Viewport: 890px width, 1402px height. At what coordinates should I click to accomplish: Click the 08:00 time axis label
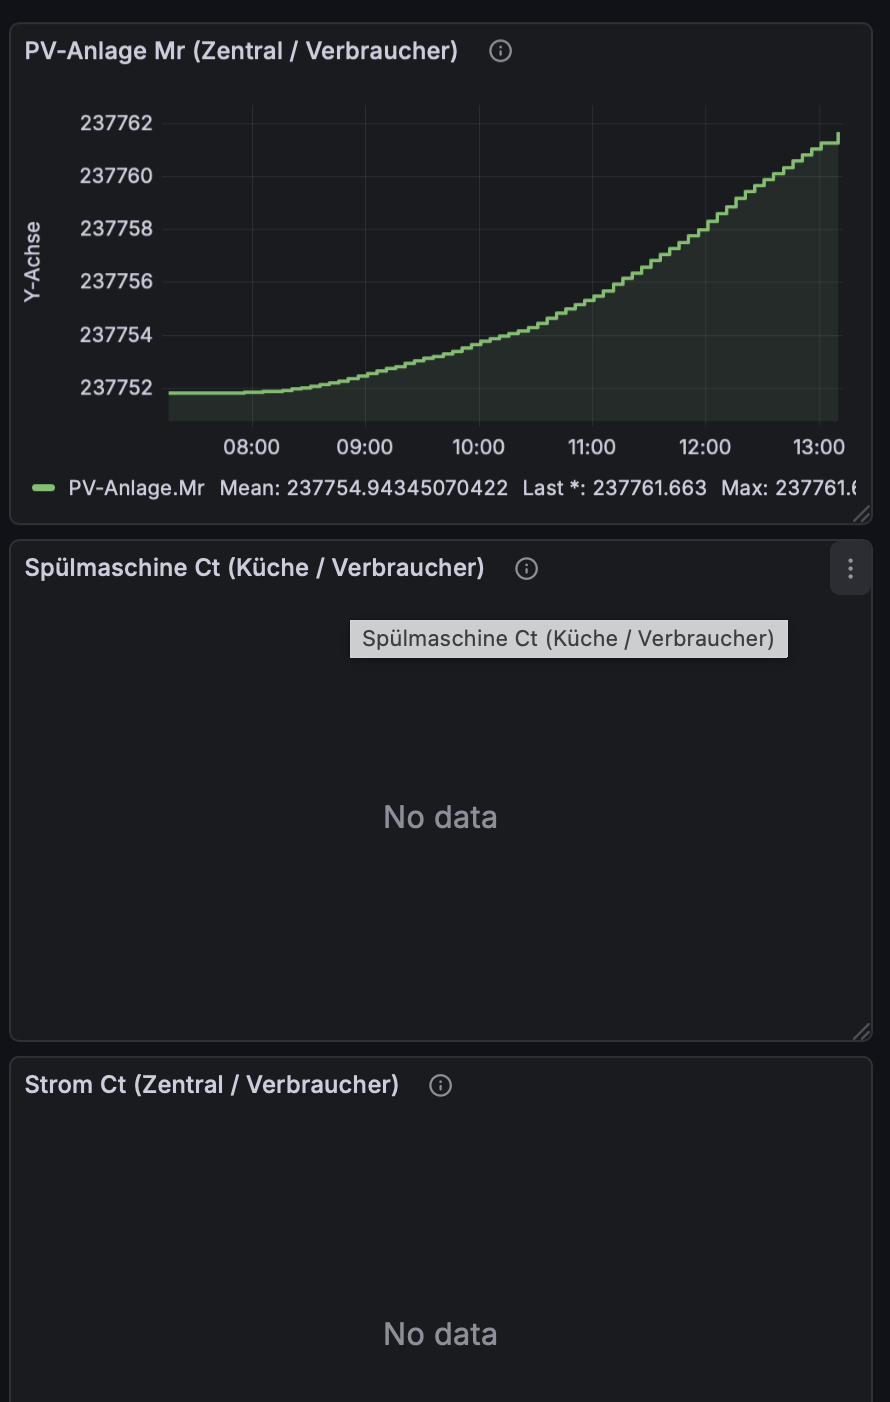pos(252,447)
